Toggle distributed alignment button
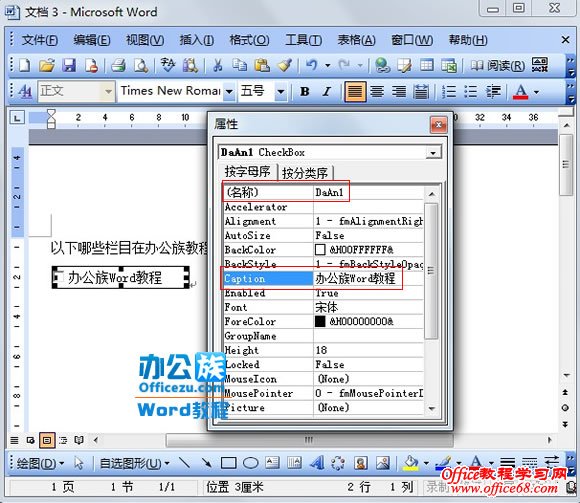This screenshot has height=503, width=580. [421, 91]
